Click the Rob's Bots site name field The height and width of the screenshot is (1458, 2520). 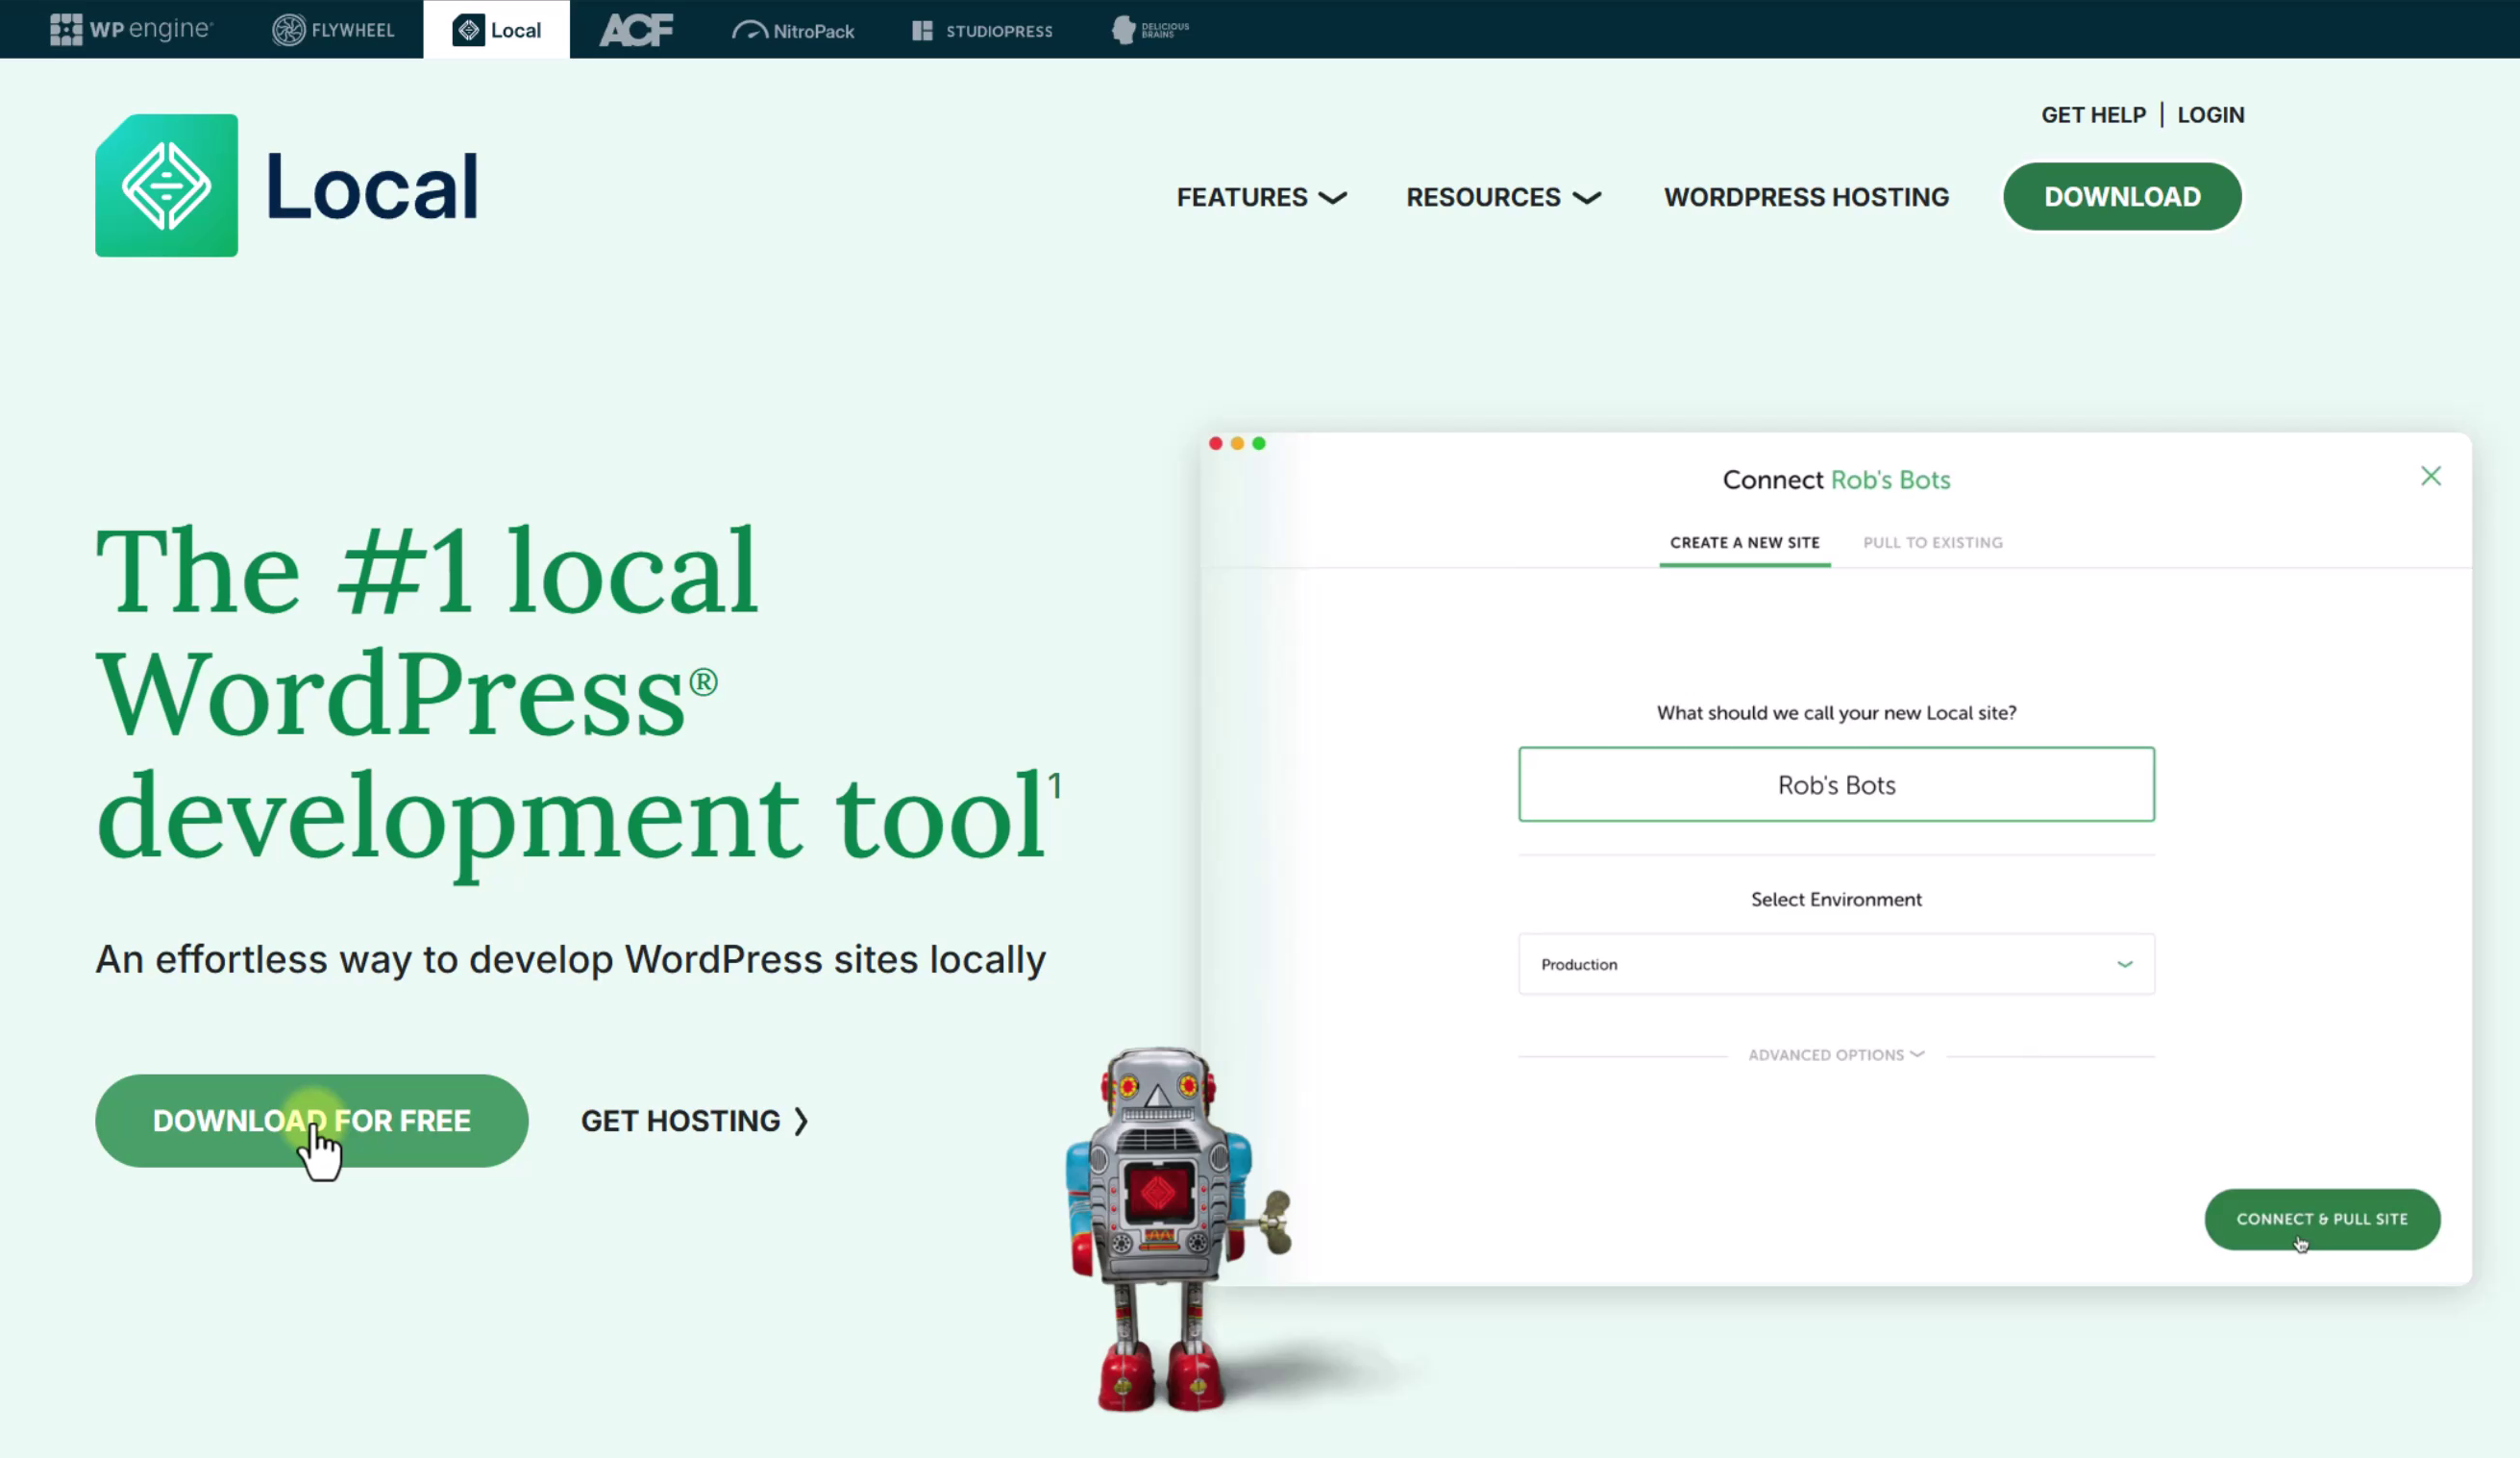coord(1836,784)
